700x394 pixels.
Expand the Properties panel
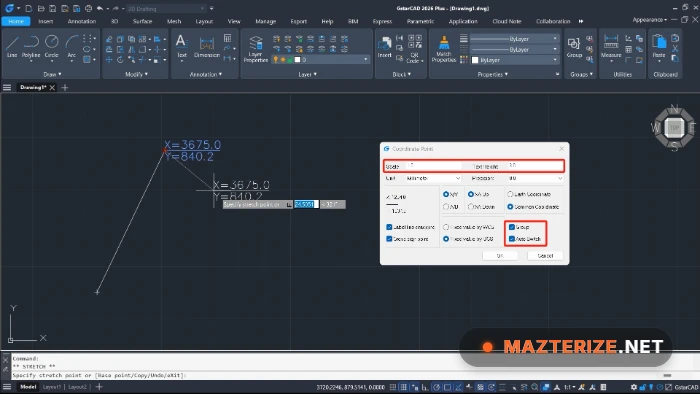[x=492, y=75]
